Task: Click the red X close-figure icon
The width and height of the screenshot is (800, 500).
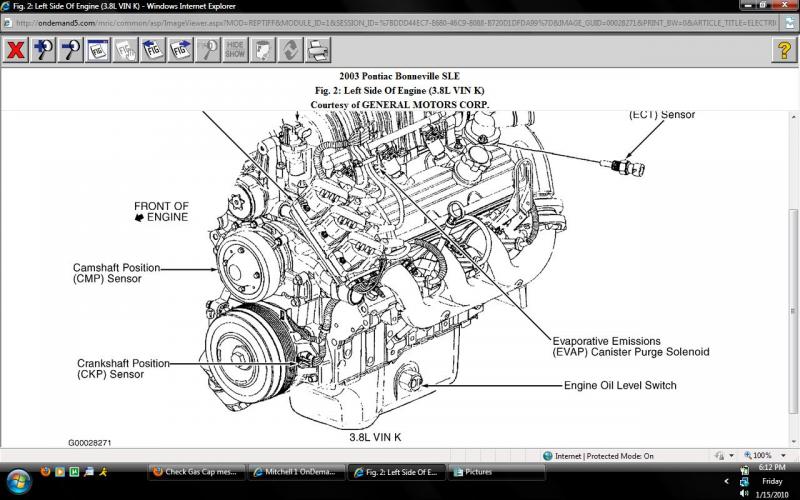Action: [x=15, y=49]
